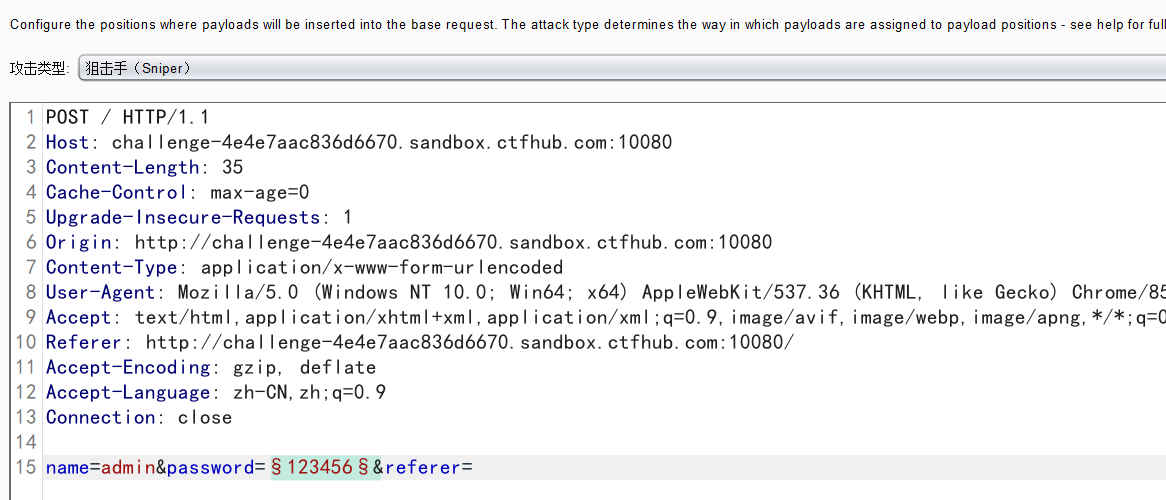Click the 'POST / HTTP/1.1' request line
This screenshot has height=500, width=1166.
point(128,117)
